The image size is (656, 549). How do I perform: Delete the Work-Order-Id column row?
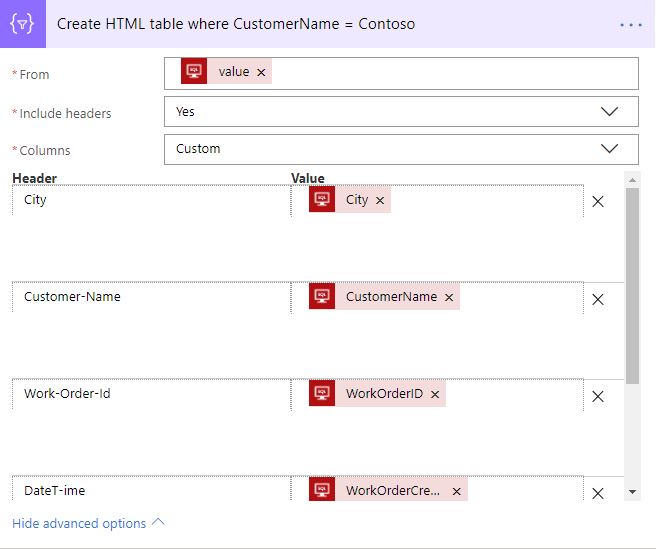click(x=598, y=396)
